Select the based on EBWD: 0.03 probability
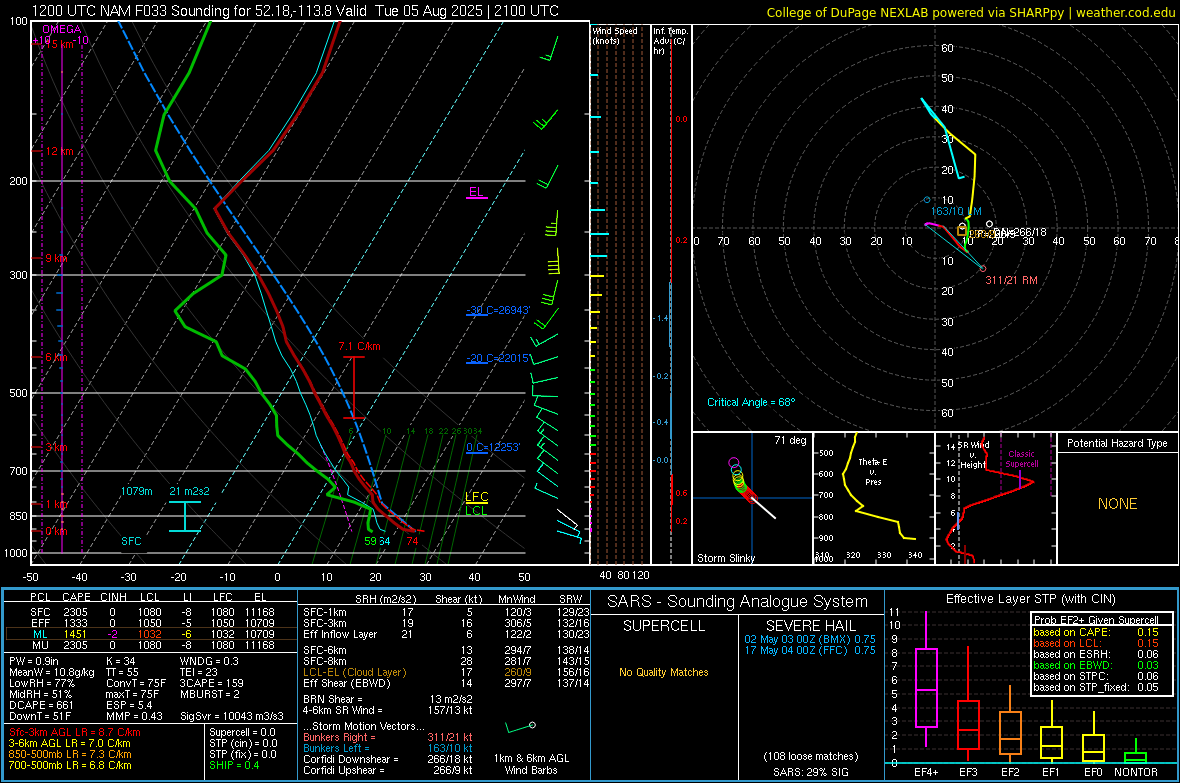The height and width of the screenshot is (783, 1180). (1096, 666)
